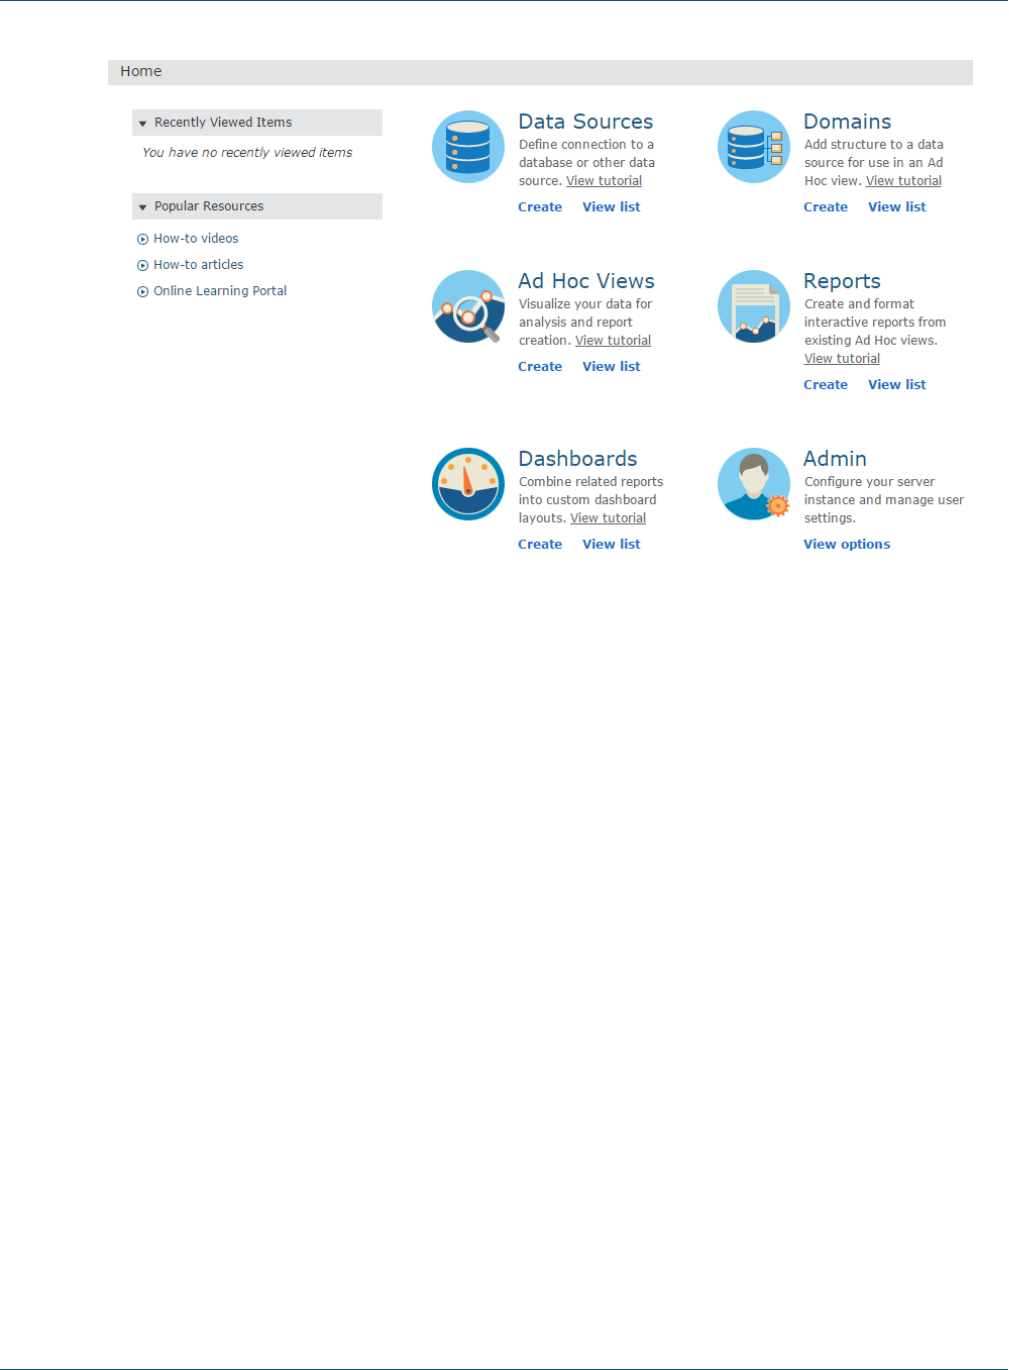
Task: Click the Ad Hoc Views magnifier icon
Action: click(468, 306)
